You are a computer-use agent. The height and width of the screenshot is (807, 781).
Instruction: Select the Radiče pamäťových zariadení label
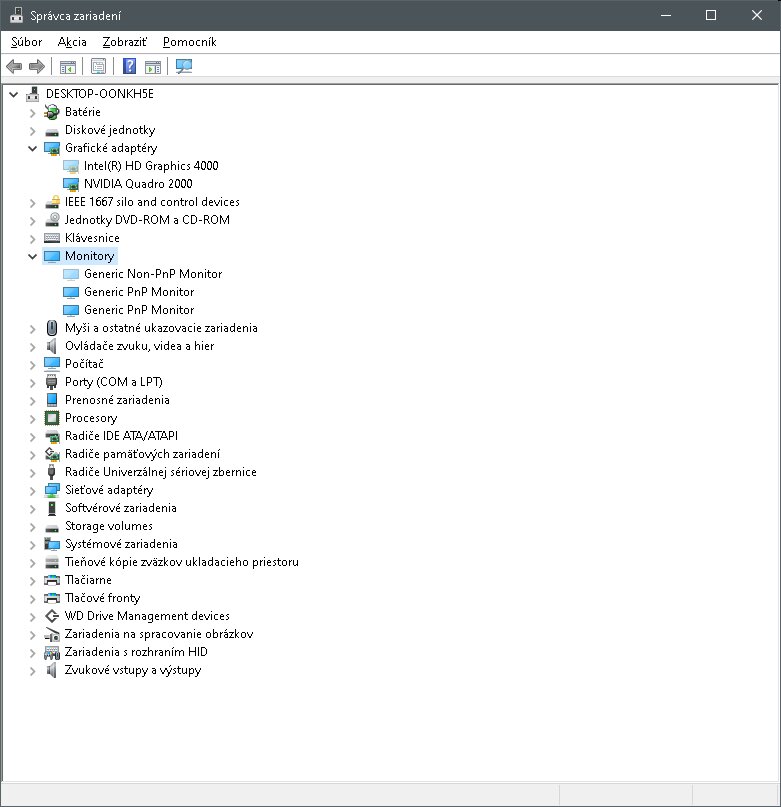tap(142, 454)
